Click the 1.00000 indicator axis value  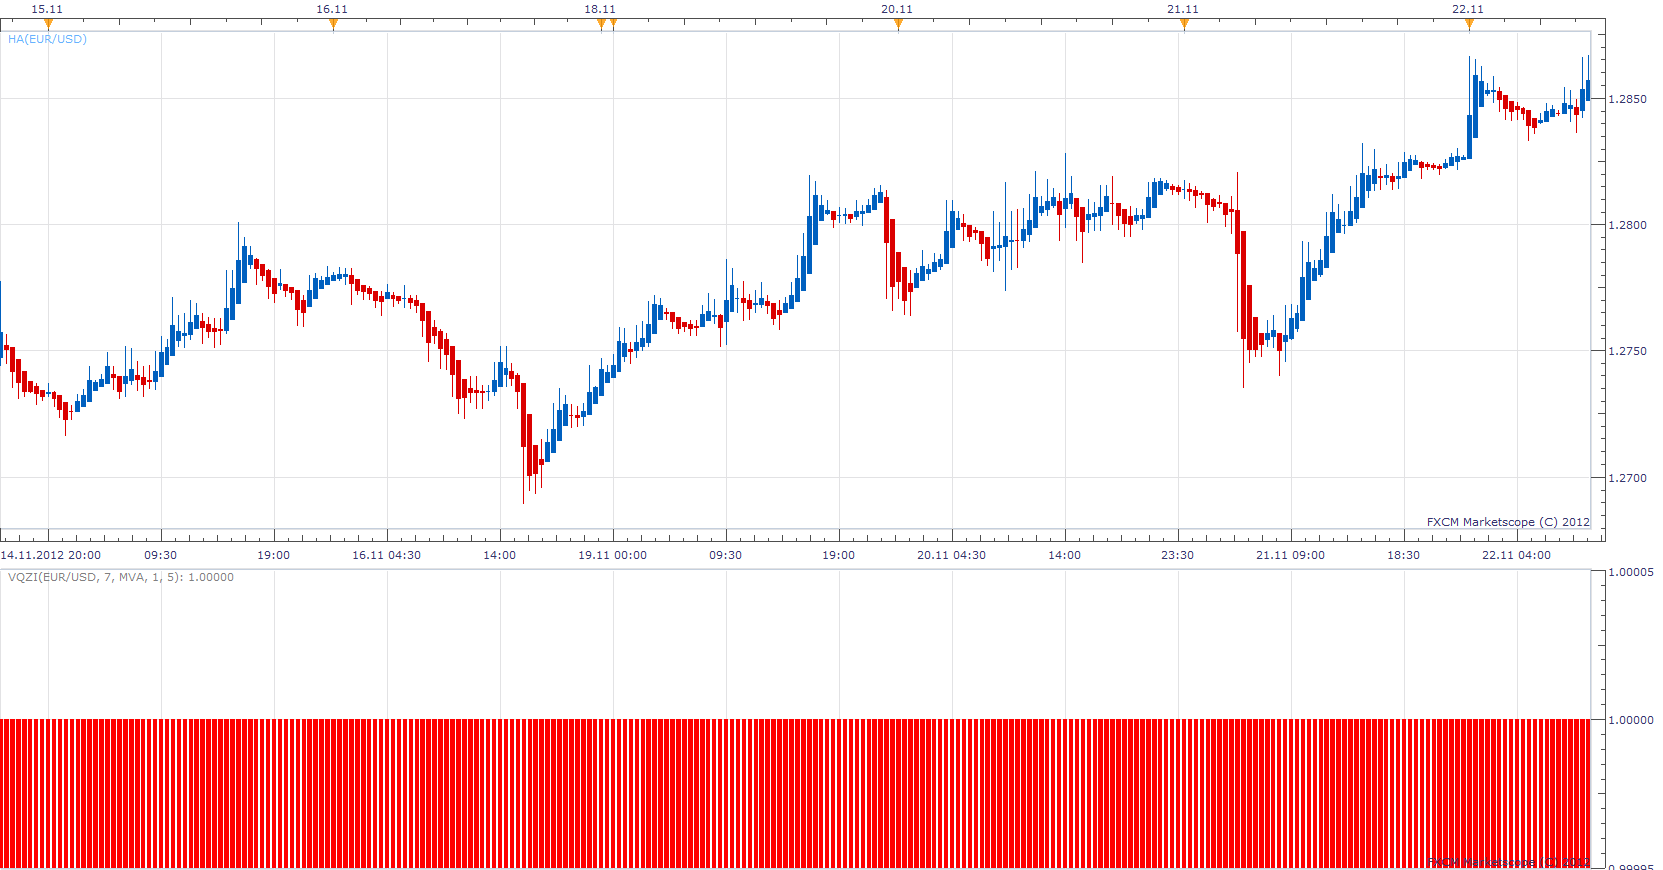[1630, 720]
